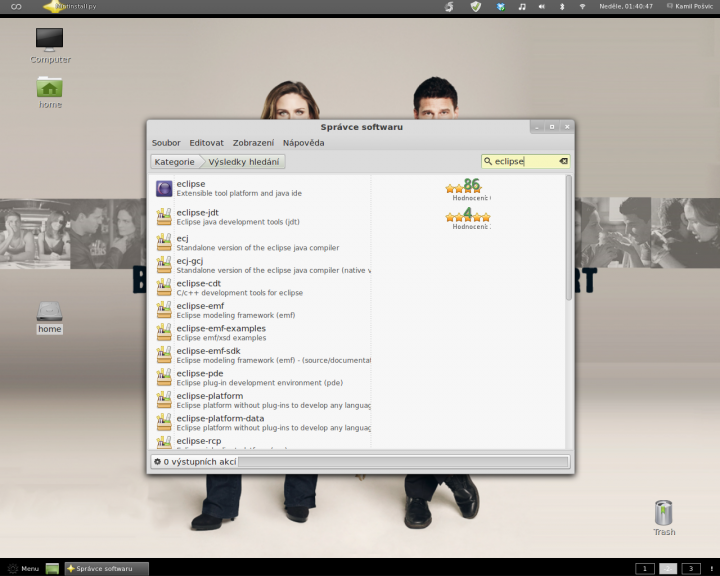Open the volume control tray icon
The width and height of the screenshot is (720, 576).
(542, 6)
